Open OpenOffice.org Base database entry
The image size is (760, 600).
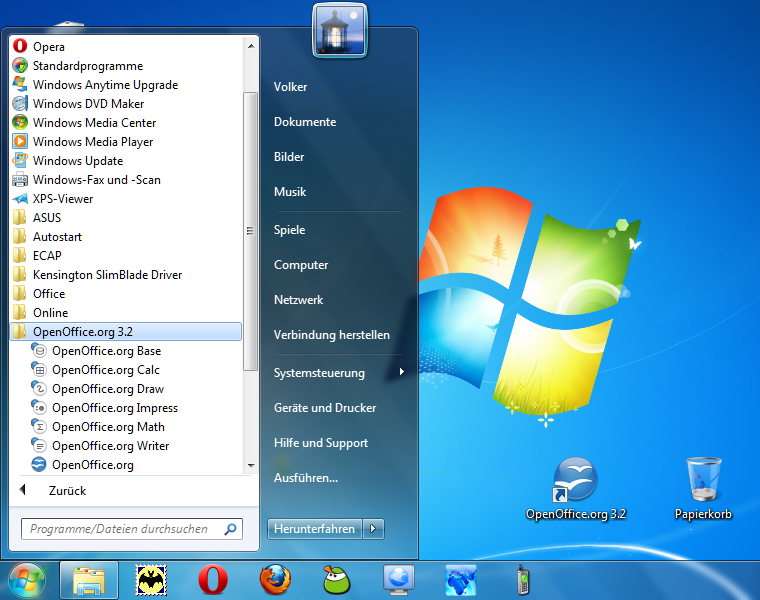[x=106, y=351]
